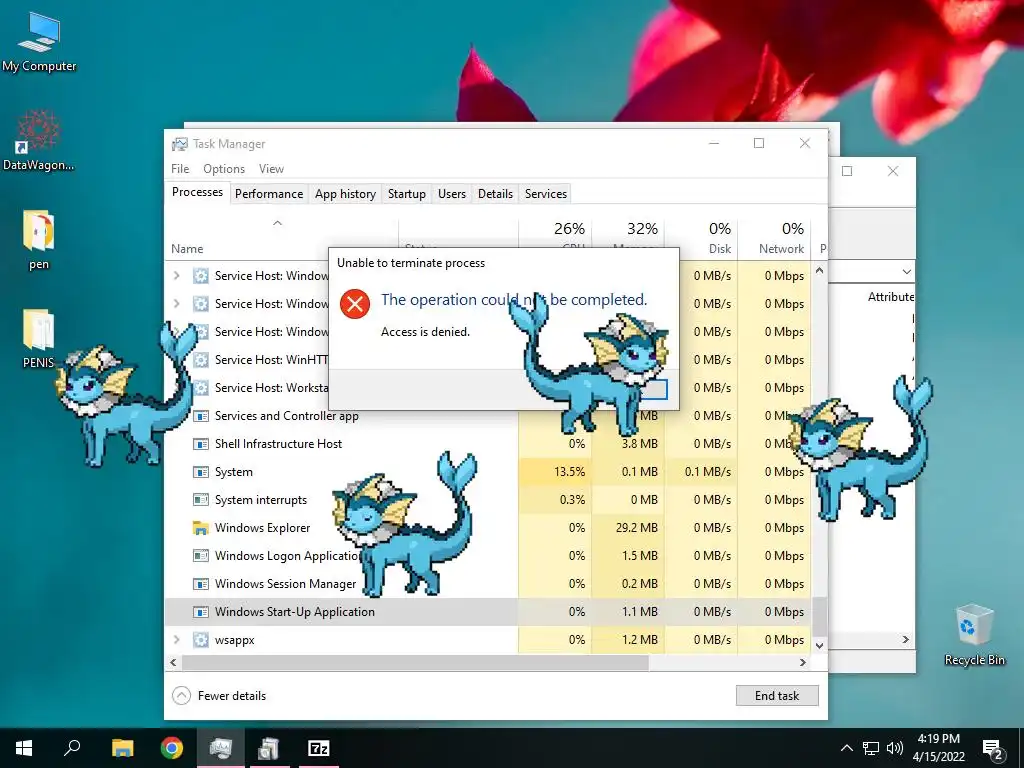Expand the first Service Host row

[176, 276]
